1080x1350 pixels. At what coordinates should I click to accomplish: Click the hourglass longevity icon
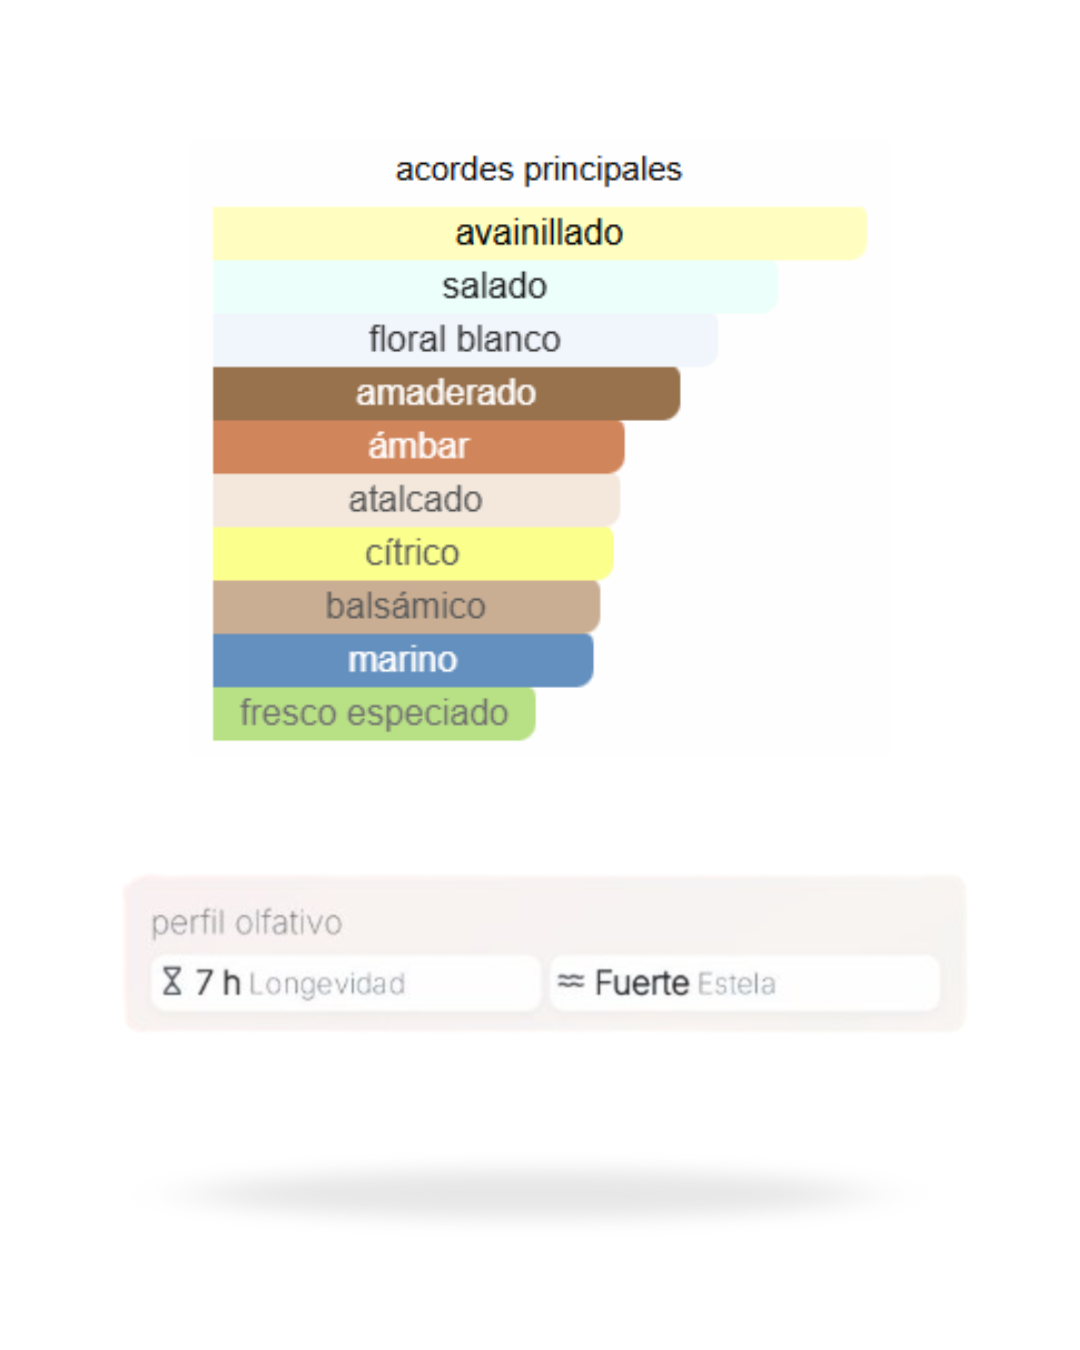pos(172,981)
